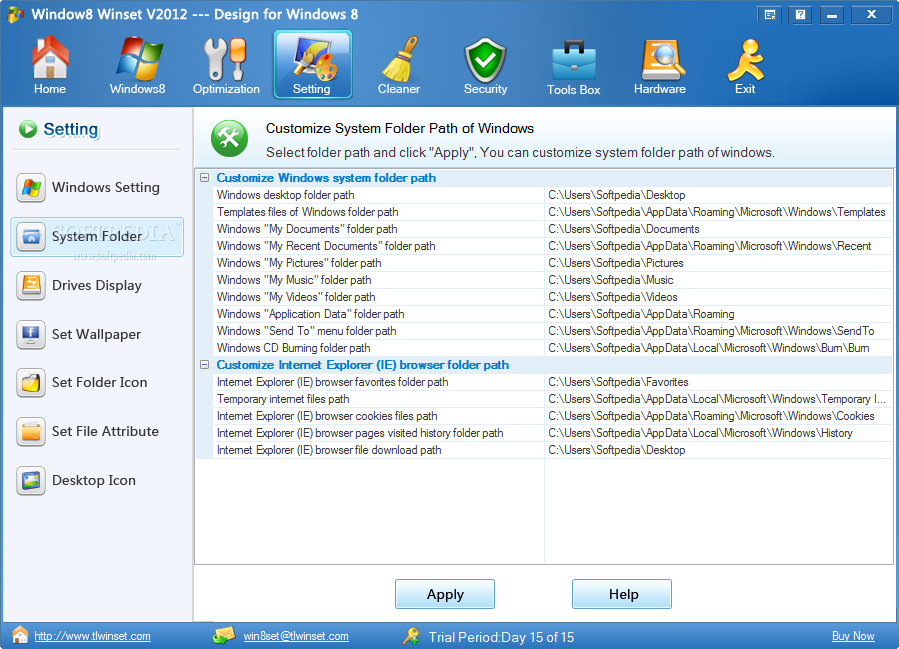Click the email envelope icon in status bar
This screenshot has height=649, width=899.
click(224, 635)
